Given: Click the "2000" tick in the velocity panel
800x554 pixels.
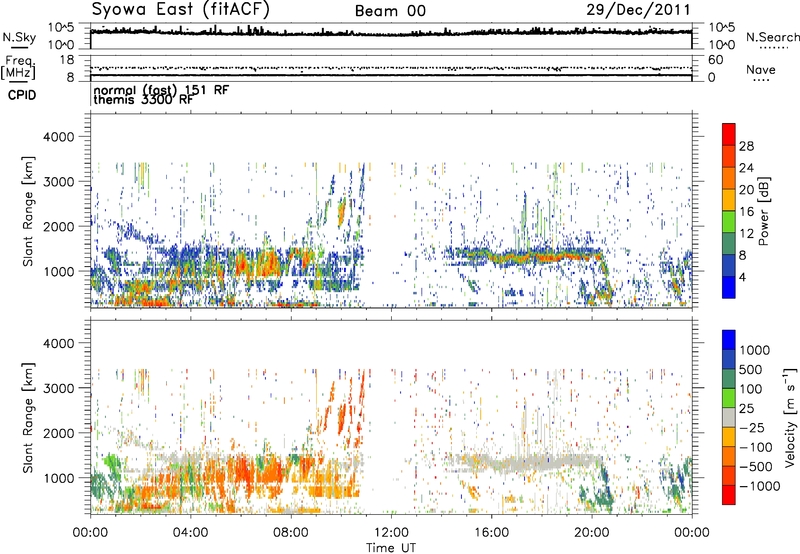Looking at the screenshot, I should 58,433.
